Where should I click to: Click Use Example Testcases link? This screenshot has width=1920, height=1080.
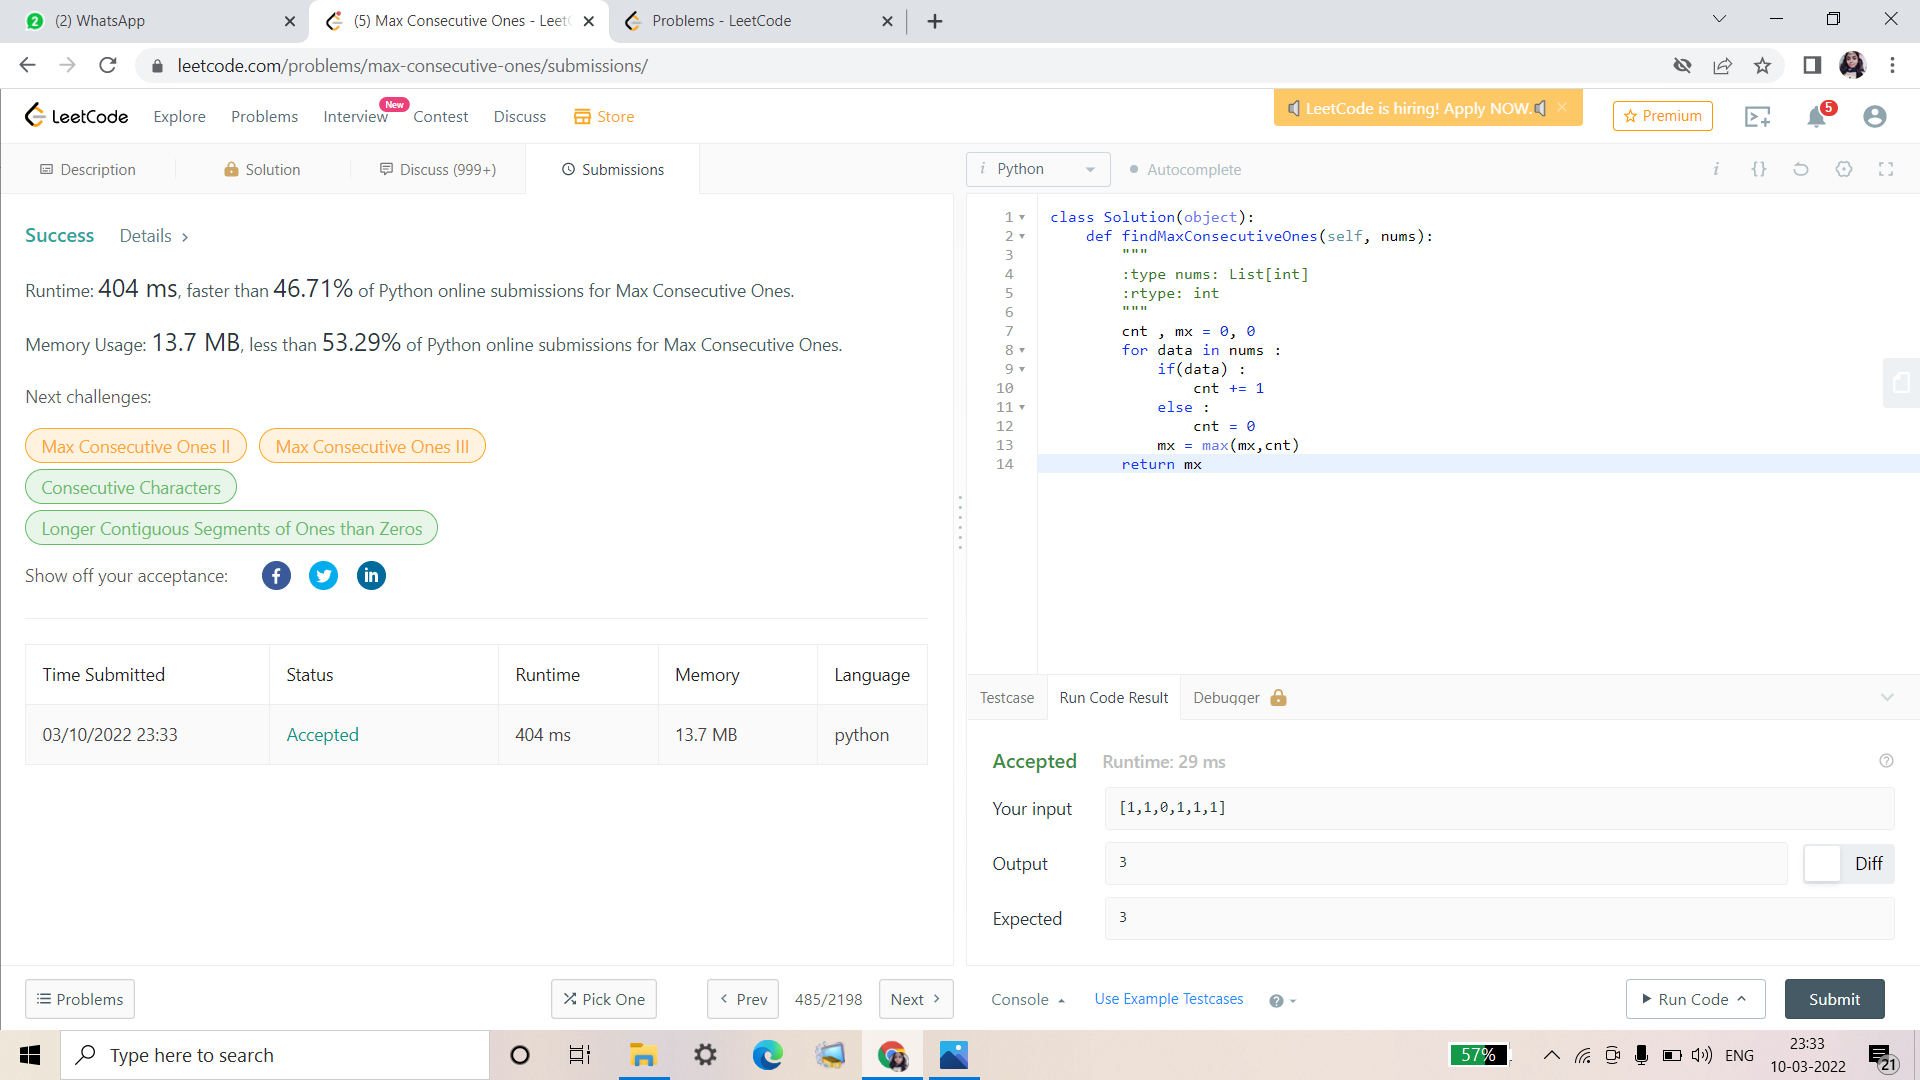(x=1168, y=998)
